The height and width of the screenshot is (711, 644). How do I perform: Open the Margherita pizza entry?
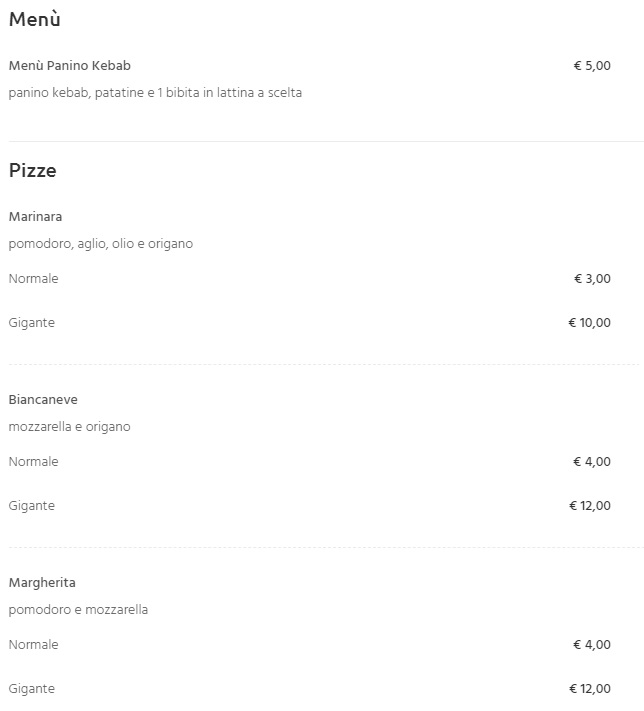(42, 583)
